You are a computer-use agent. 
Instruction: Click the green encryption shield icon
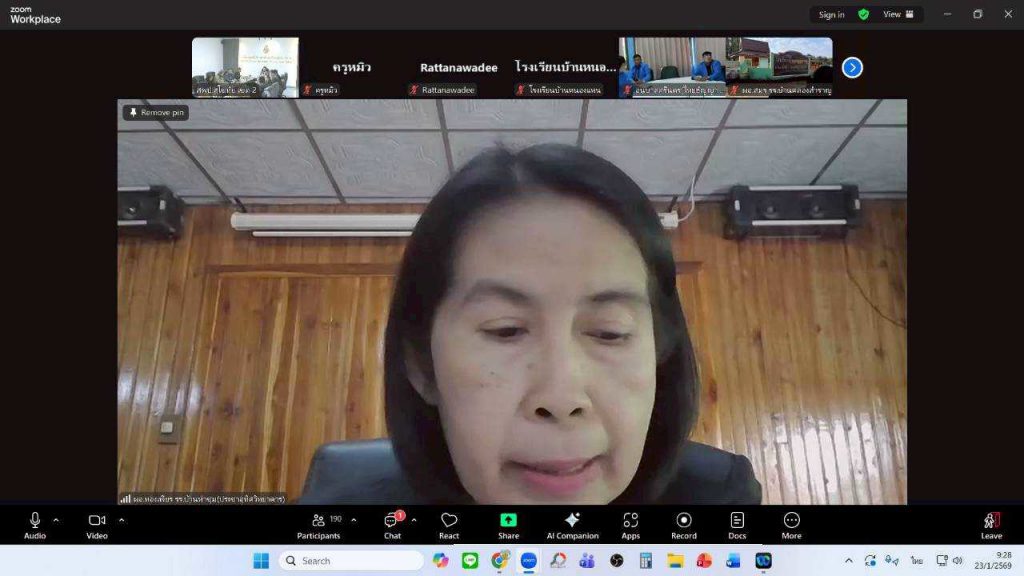[863, 14]
